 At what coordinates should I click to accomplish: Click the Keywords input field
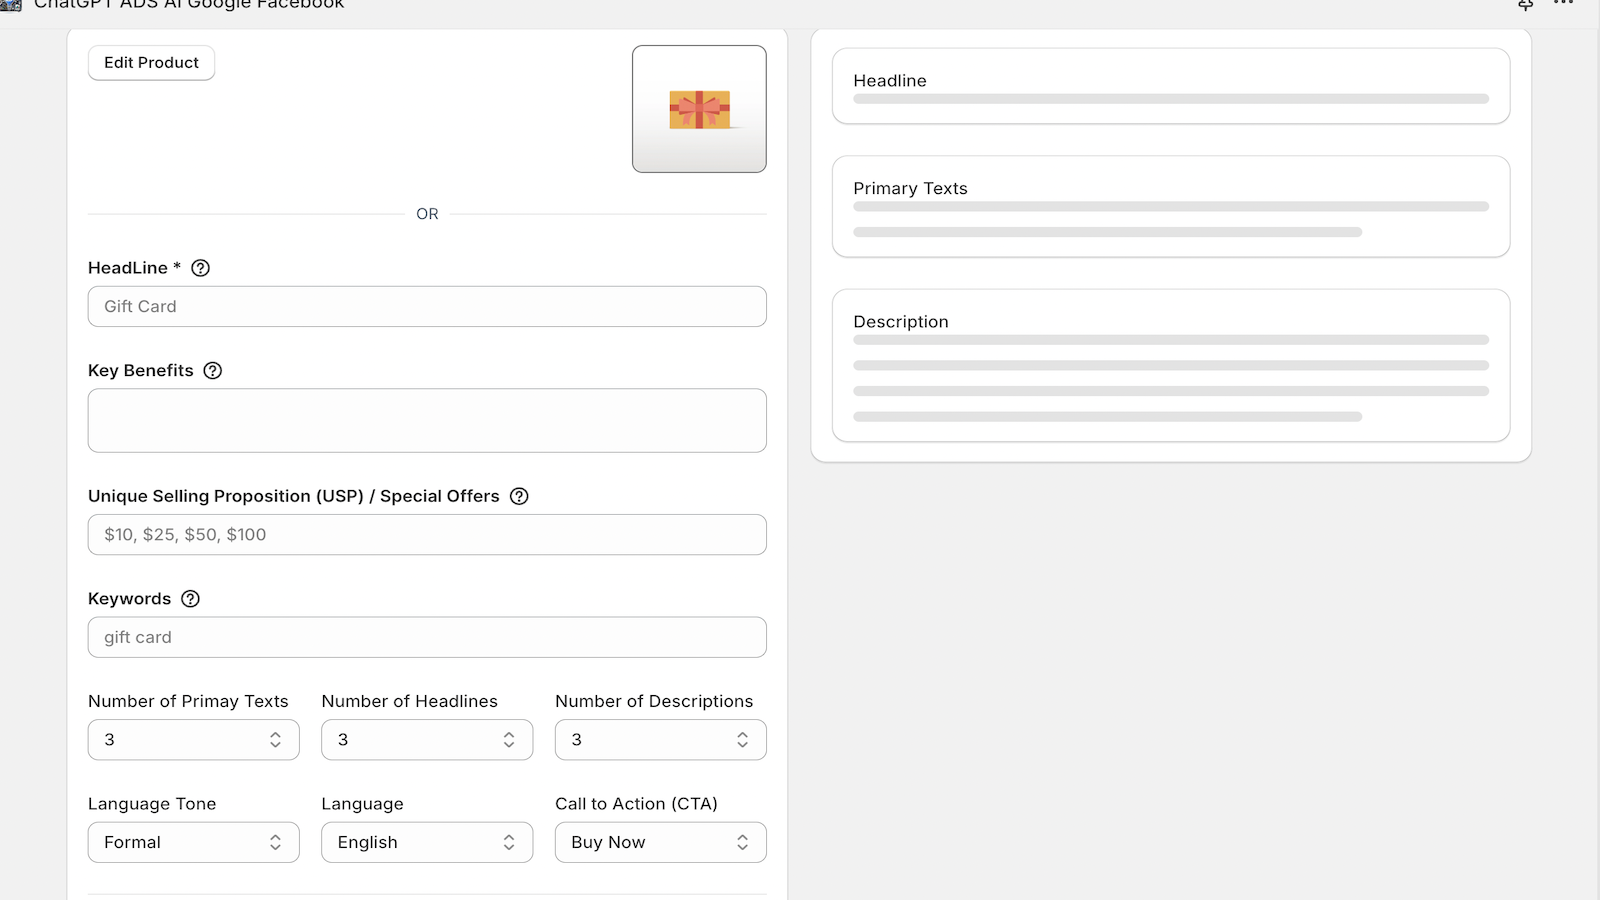click(x=427, y=637)
